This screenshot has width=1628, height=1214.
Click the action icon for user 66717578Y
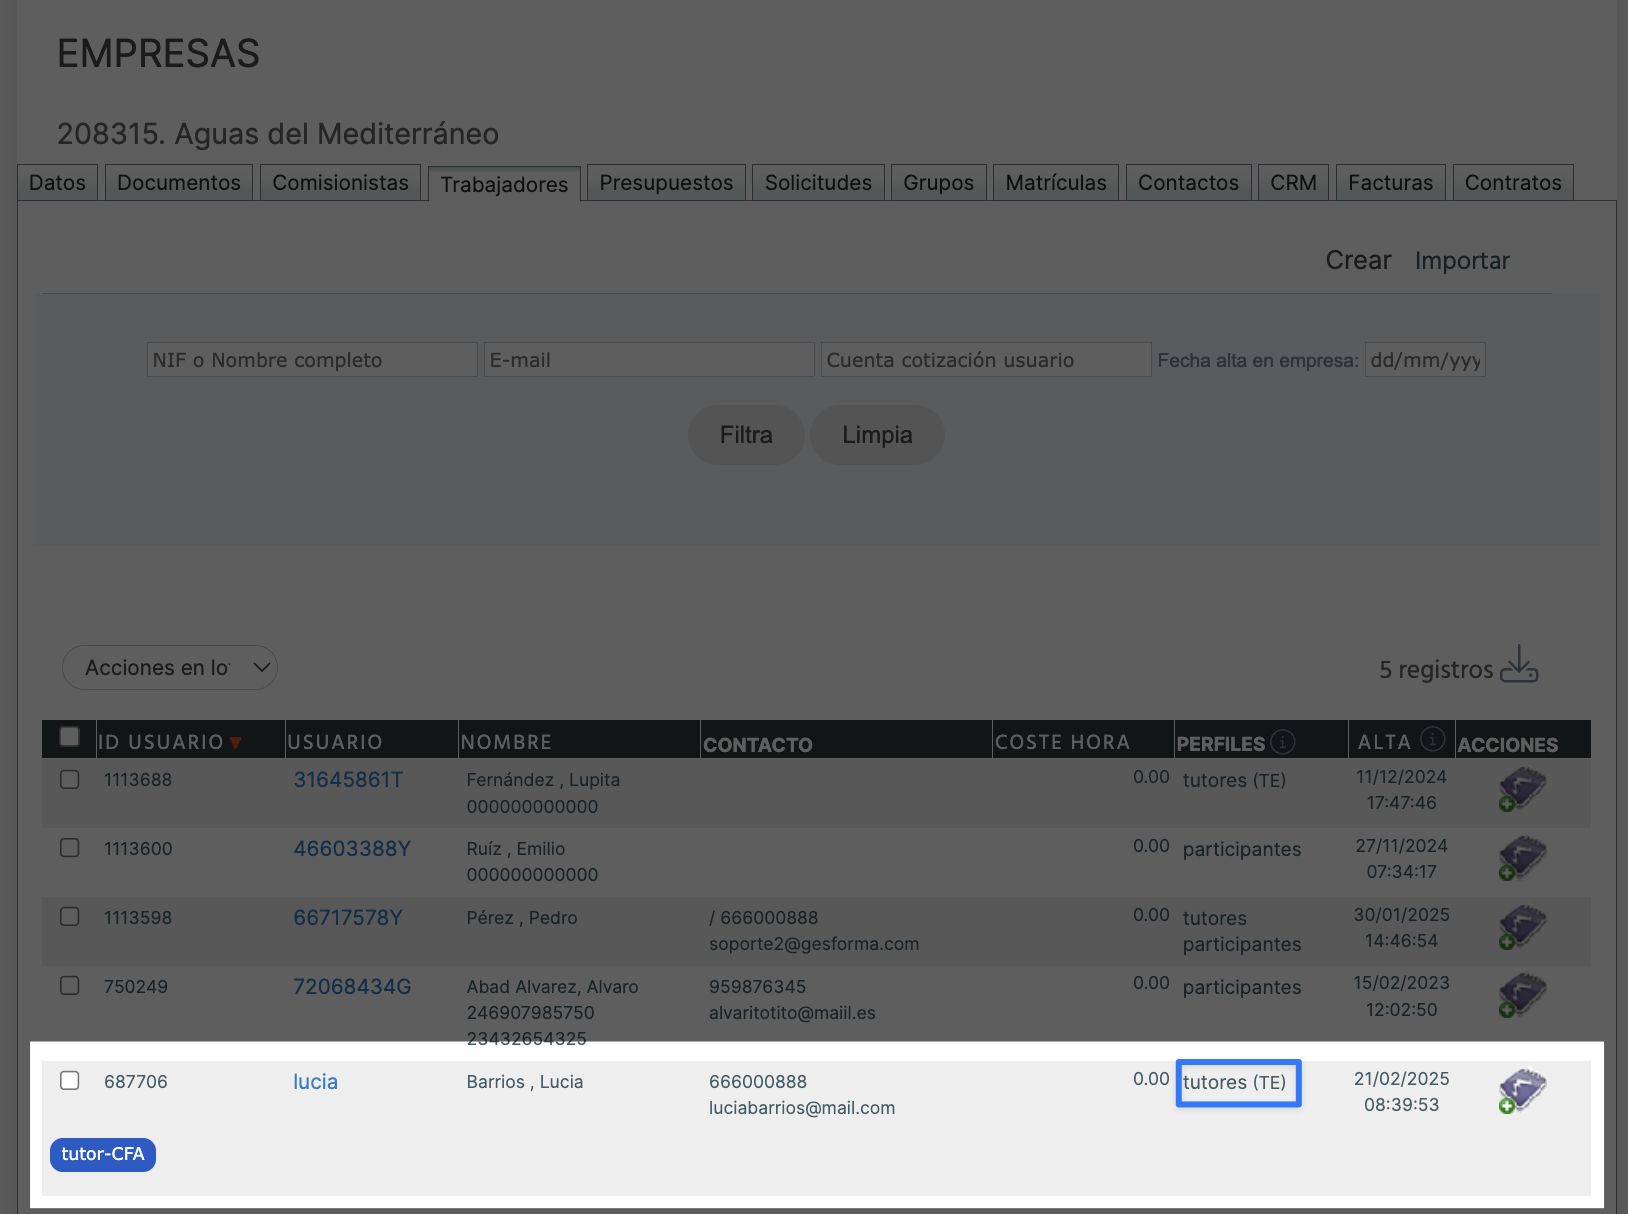1522,927
